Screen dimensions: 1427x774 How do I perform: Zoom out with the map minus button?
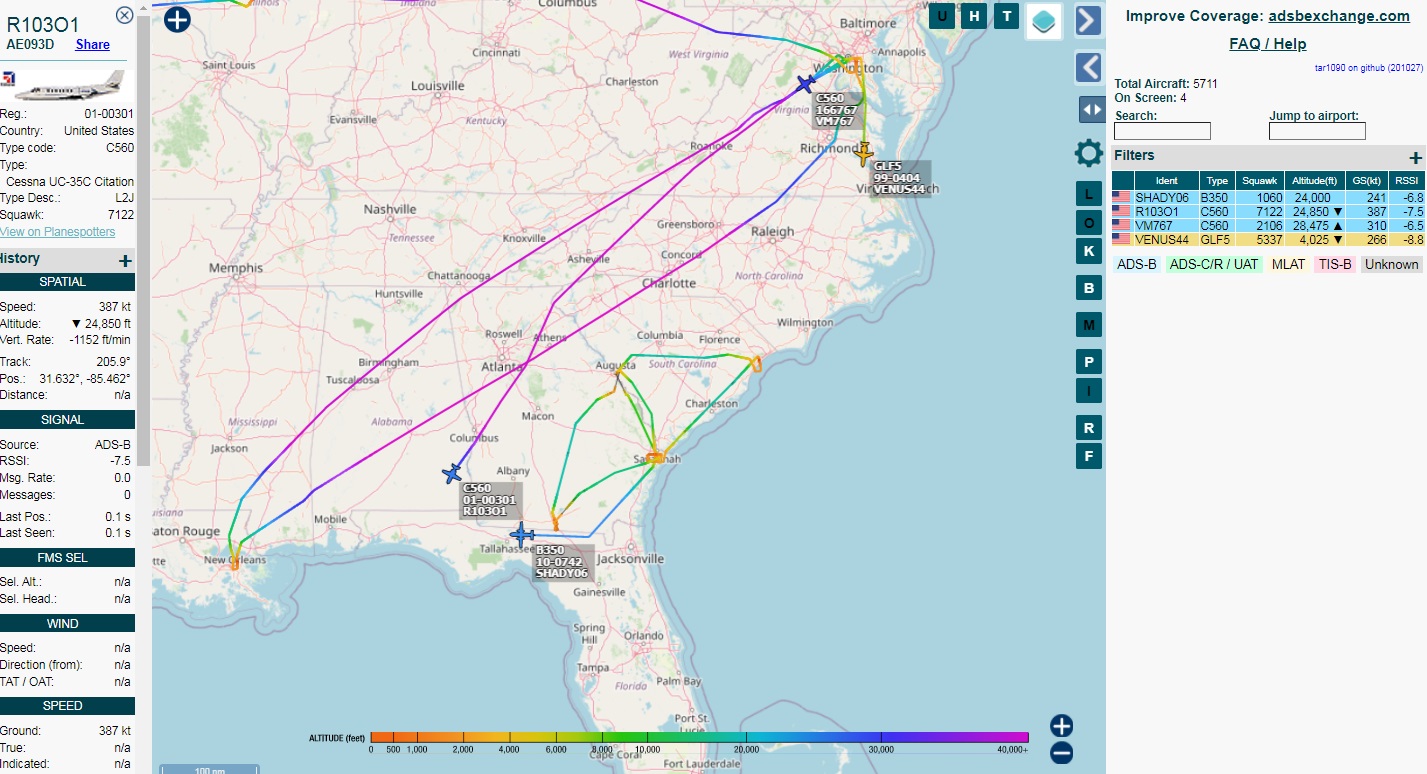pos(1062,753)
